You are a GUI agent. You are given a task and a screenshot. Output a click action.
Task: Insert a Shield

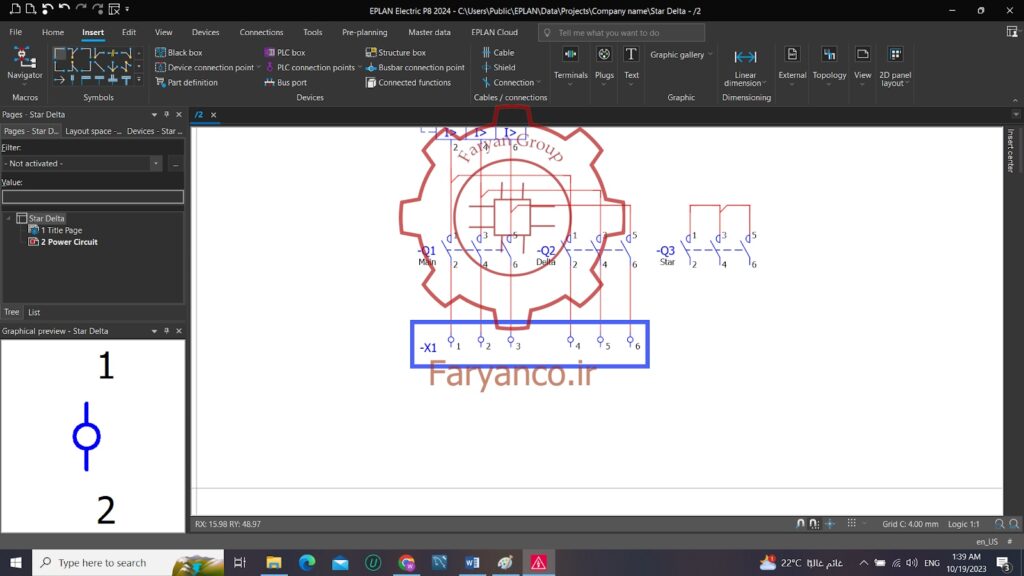(498, 67)
